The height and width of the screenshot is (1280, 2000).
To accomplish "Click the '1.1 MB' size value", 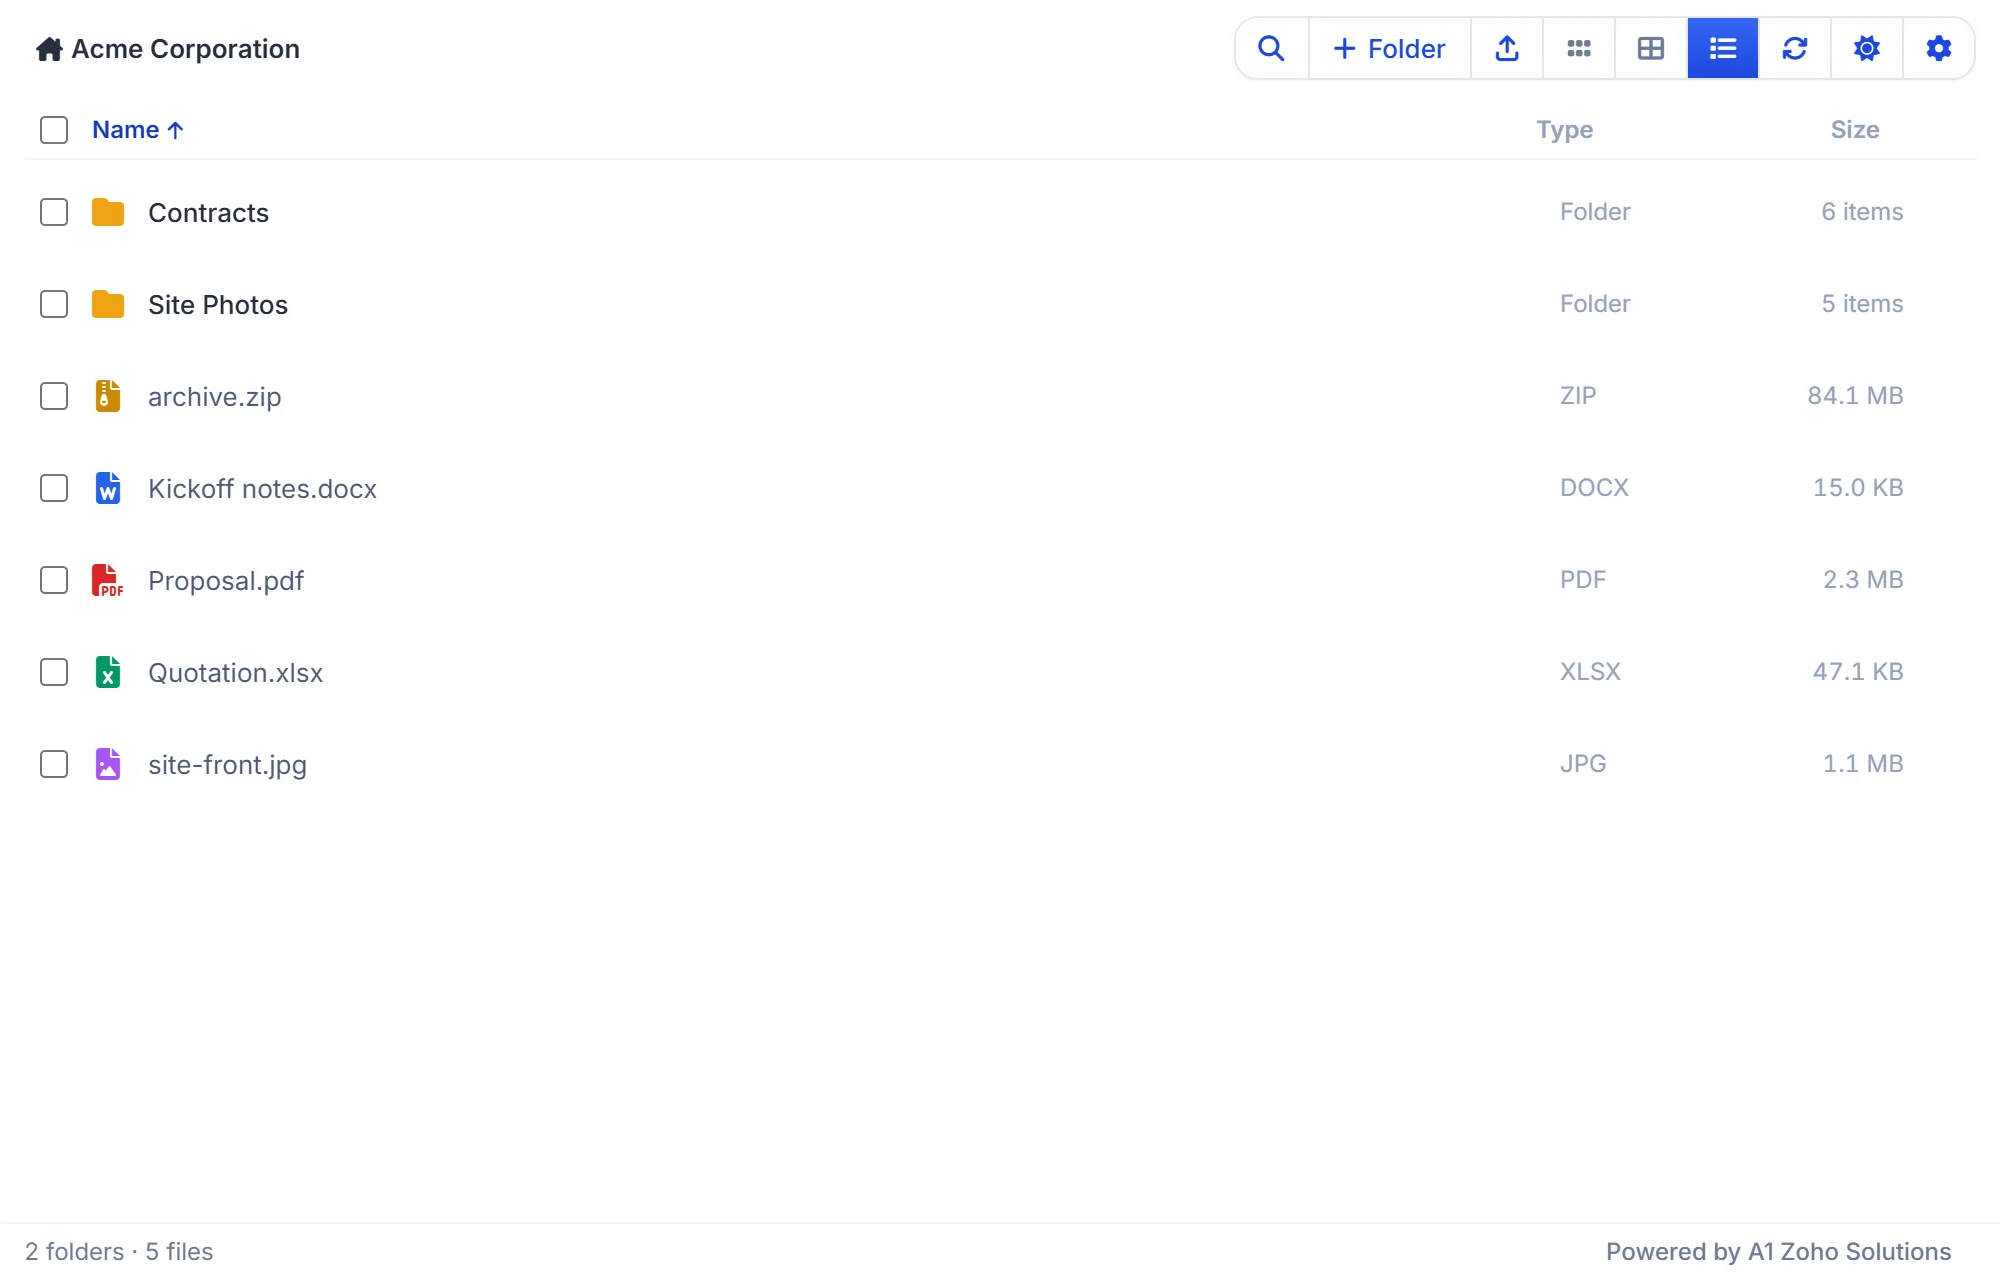I will pos(1863,764).
